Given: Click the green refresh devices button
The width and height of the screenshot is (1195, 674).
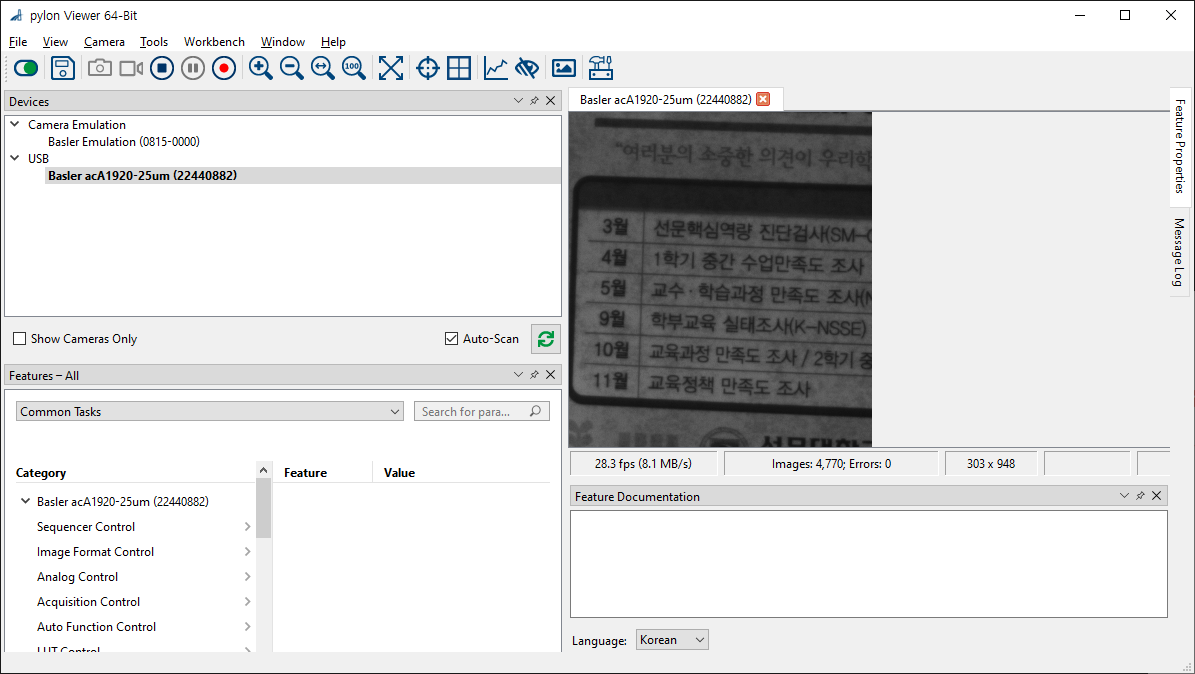Looking at the screenshot, I should click(546, 339).
